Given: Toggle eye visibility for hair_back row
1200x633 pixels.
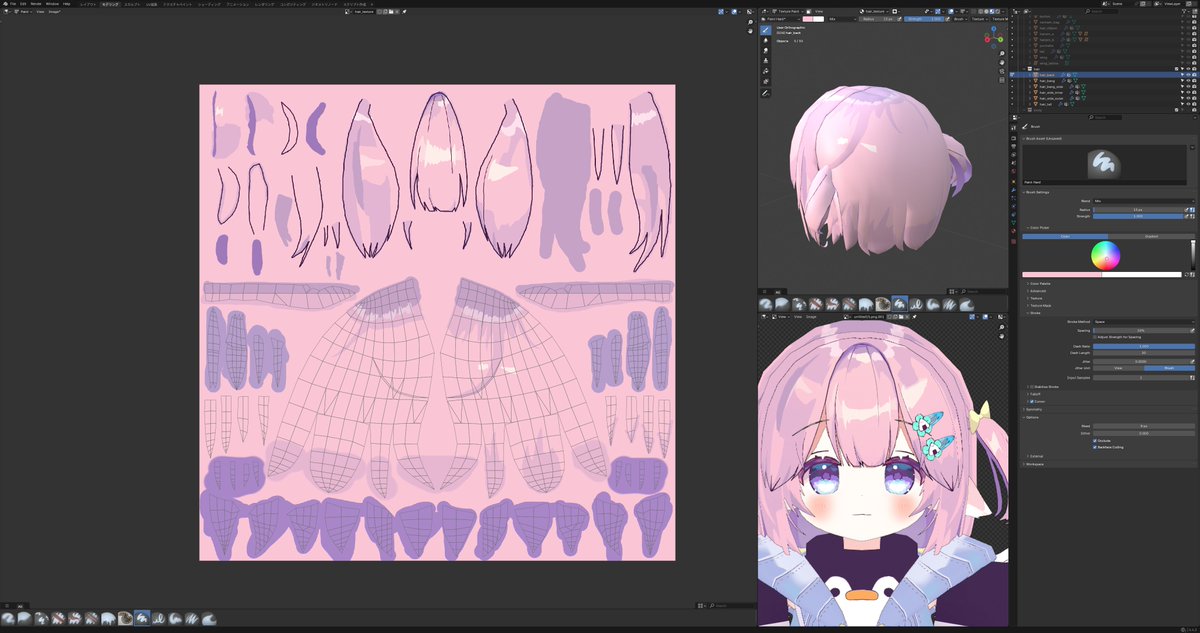Looking at the screenshot, I should coord(1188,74).
